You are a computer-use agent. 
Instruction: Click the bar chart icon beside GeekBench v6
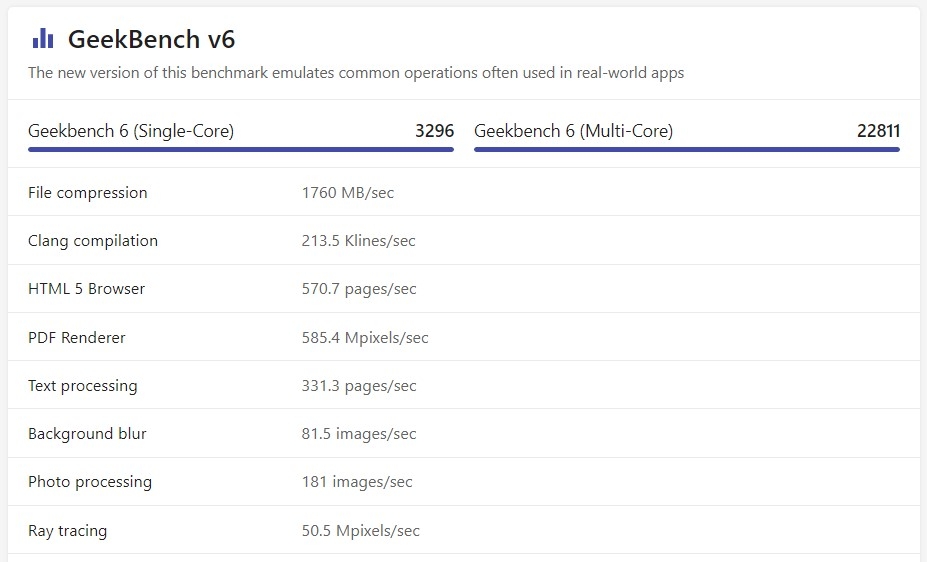[x=43, y=38]
